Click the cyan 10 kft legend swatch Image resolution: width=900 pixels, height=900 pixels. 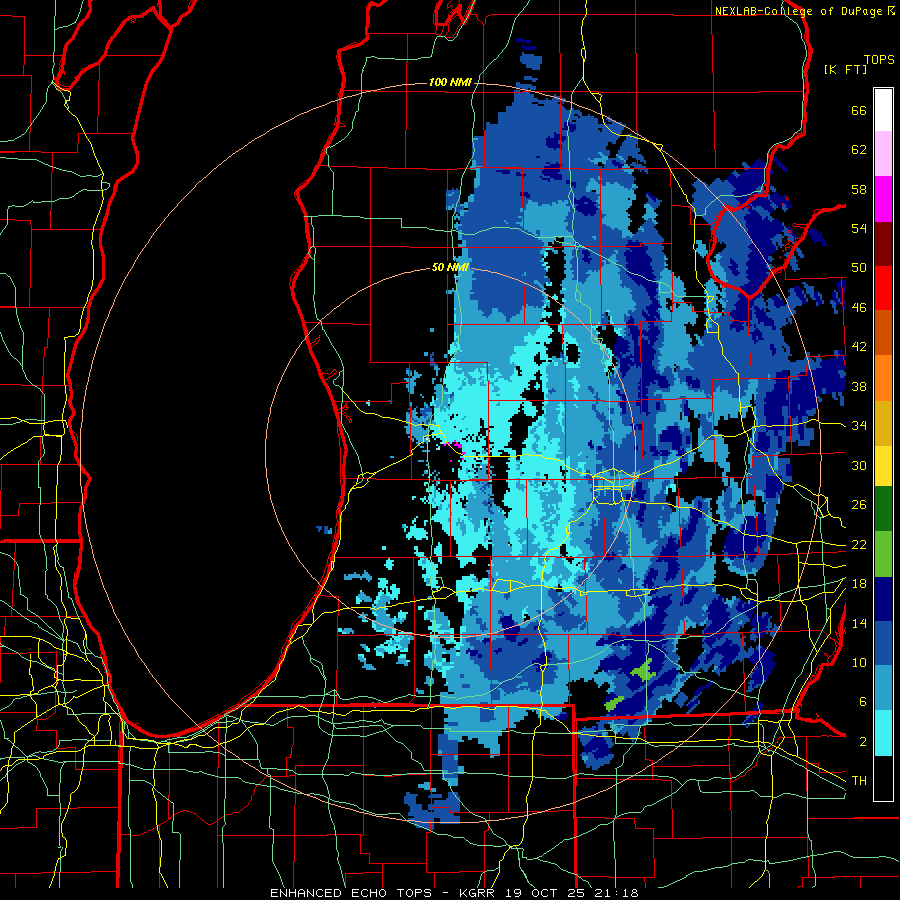pos(883,733)
